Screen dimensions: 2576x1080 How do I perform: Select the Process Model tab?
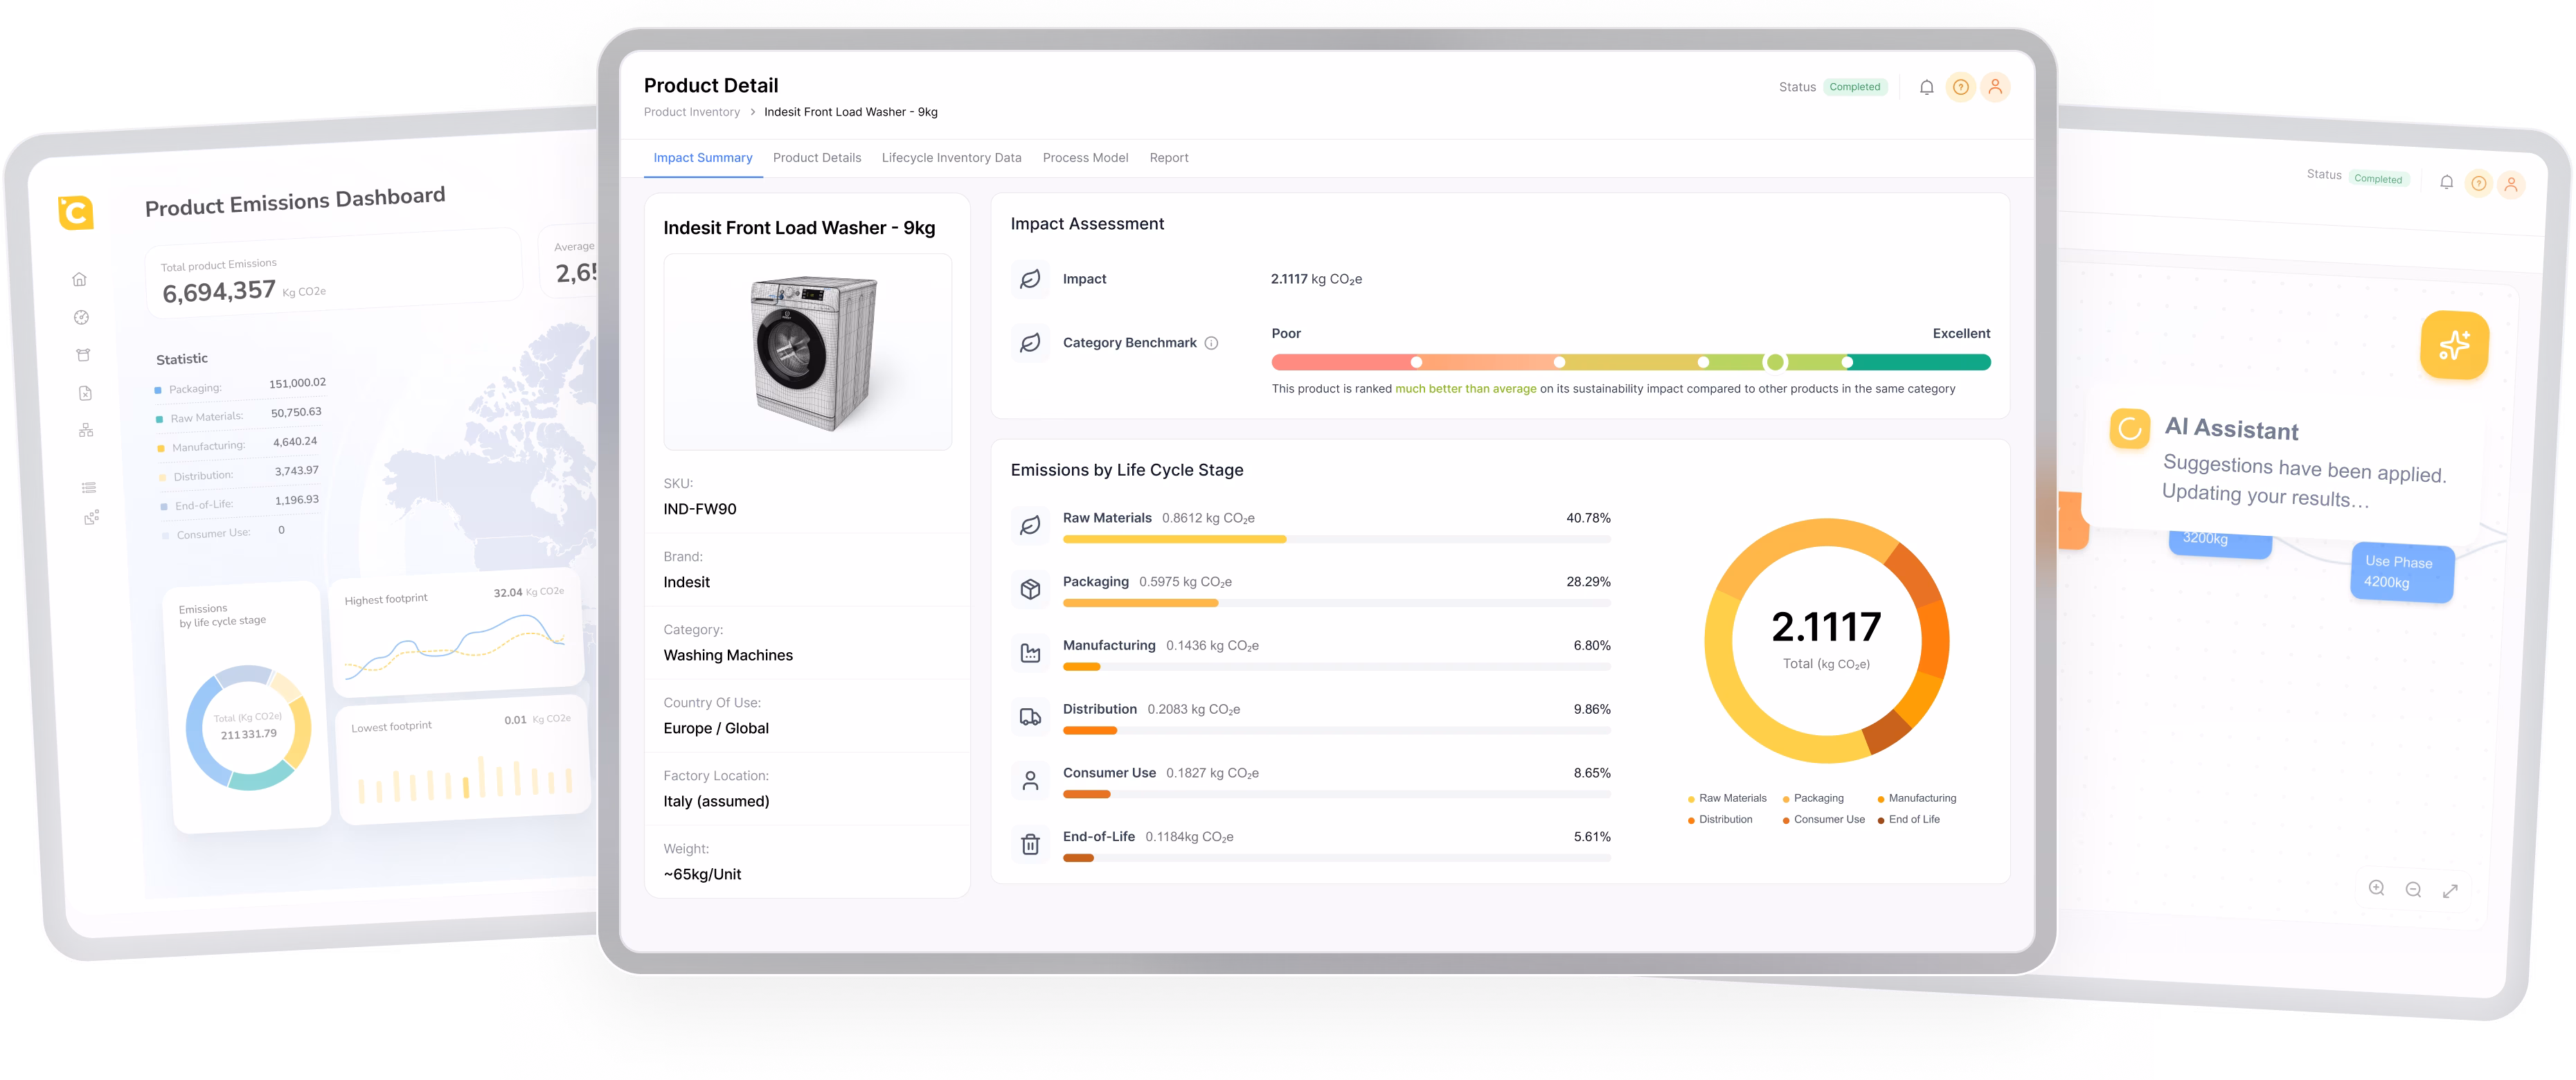pos(1085,158)
